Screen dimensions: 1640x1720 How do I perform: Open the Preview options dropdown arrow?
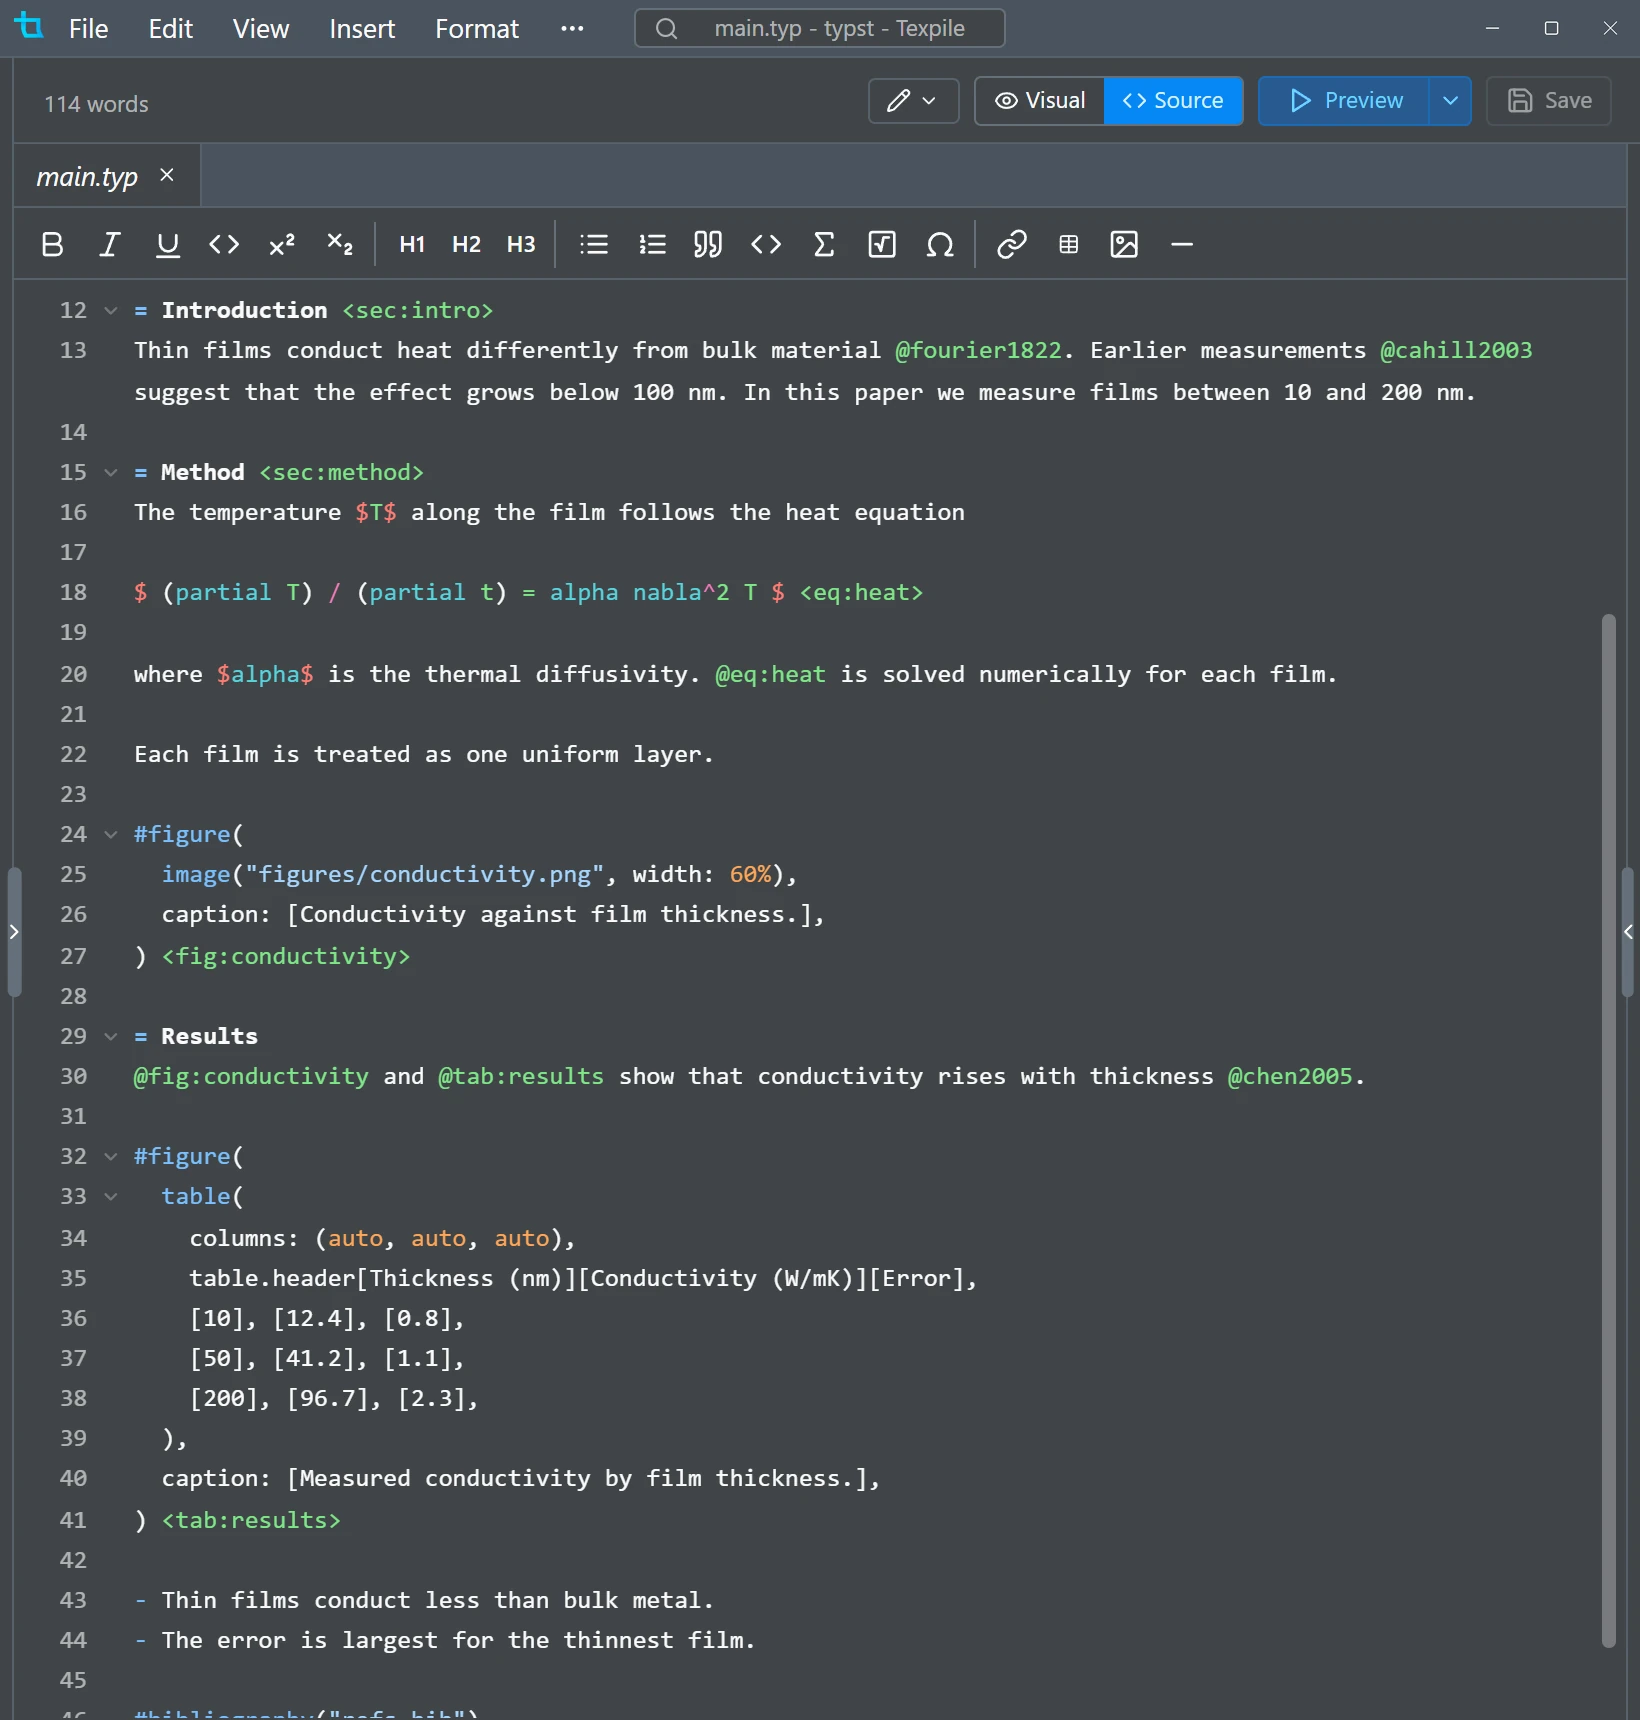(x=1450, y=101)
